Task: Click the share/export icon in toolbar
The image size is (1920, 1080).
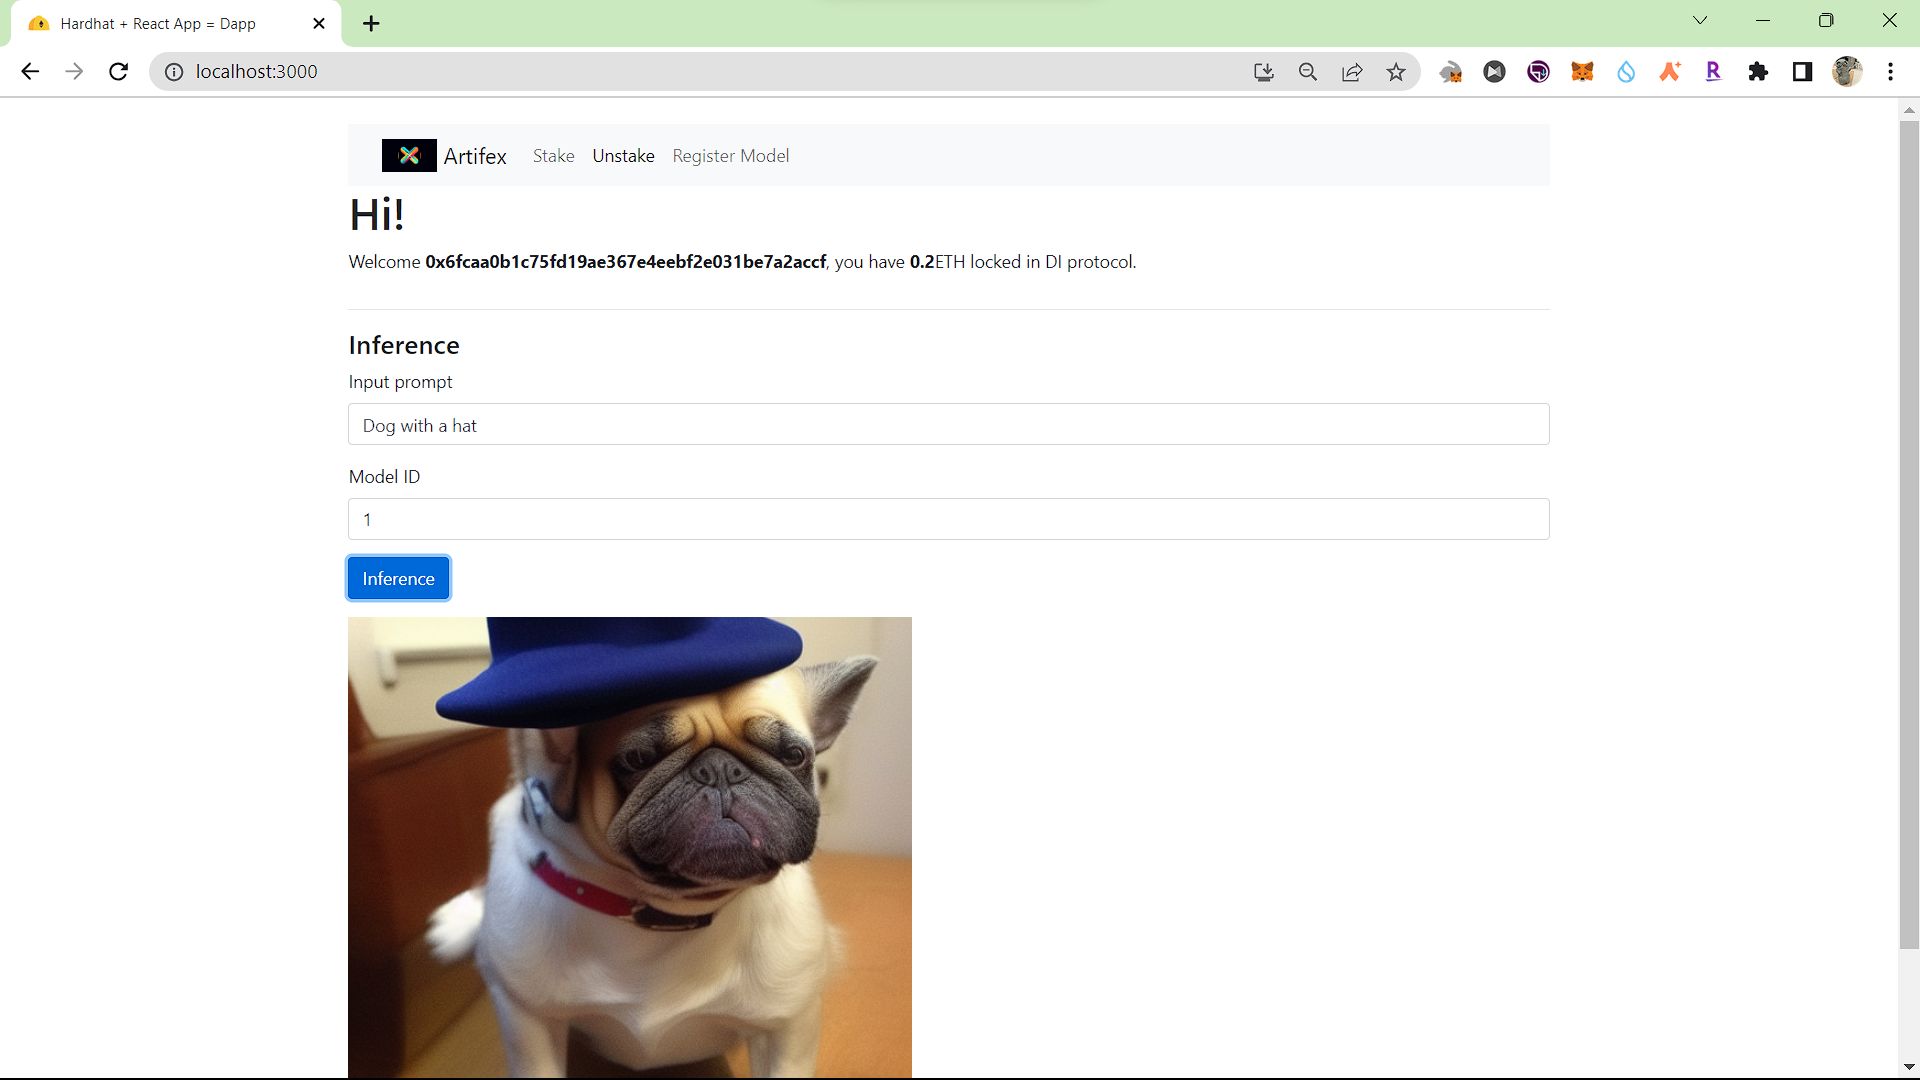Action: pyautogui.click(x=1352, y=71)
